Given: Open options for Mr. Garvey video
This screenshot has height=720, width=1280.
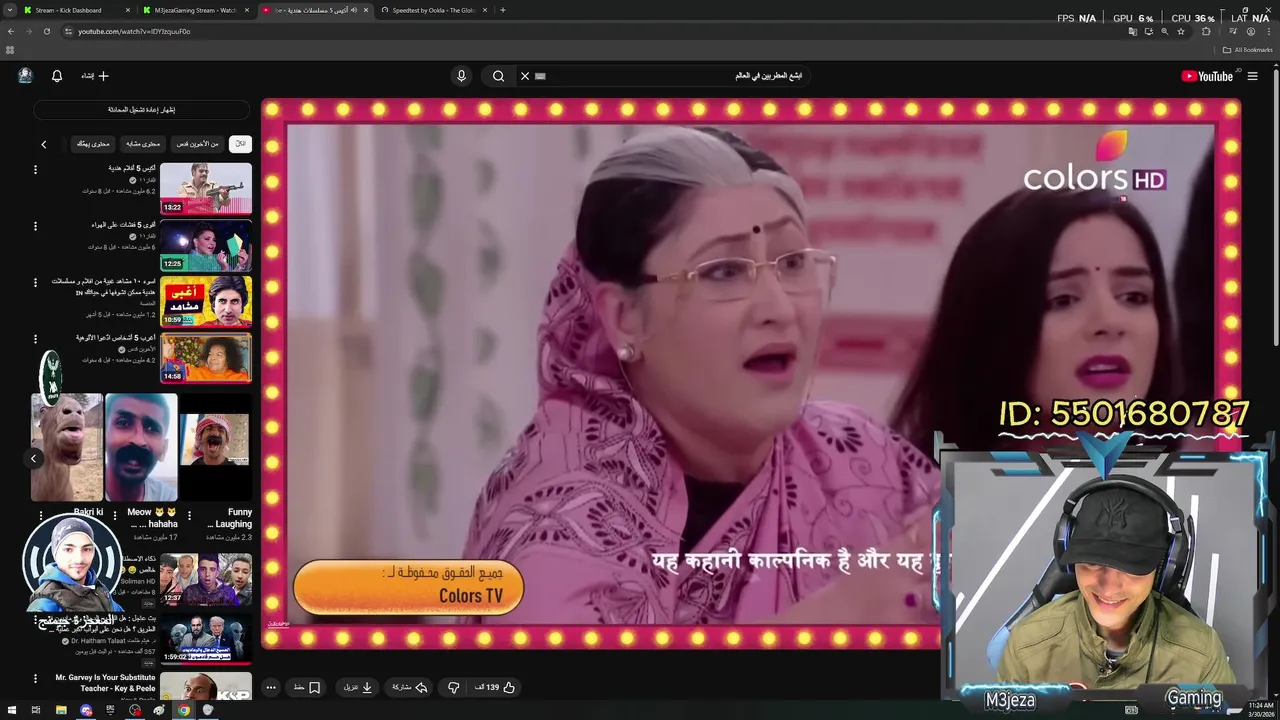Looking at the screenshot, I should [35, 679].
